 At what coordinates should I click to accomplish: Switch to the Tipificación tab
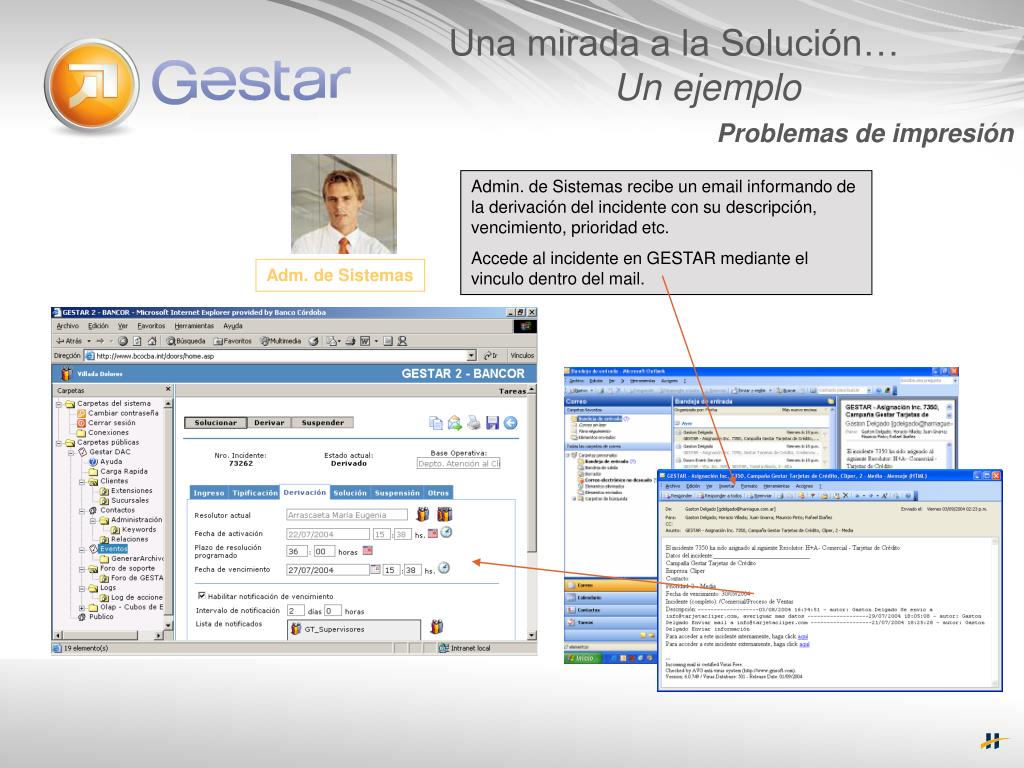tap(254, 493)
